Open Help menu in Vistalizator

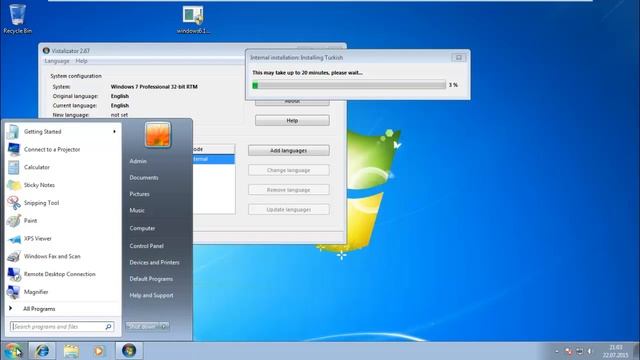click(x=82, y=61)
